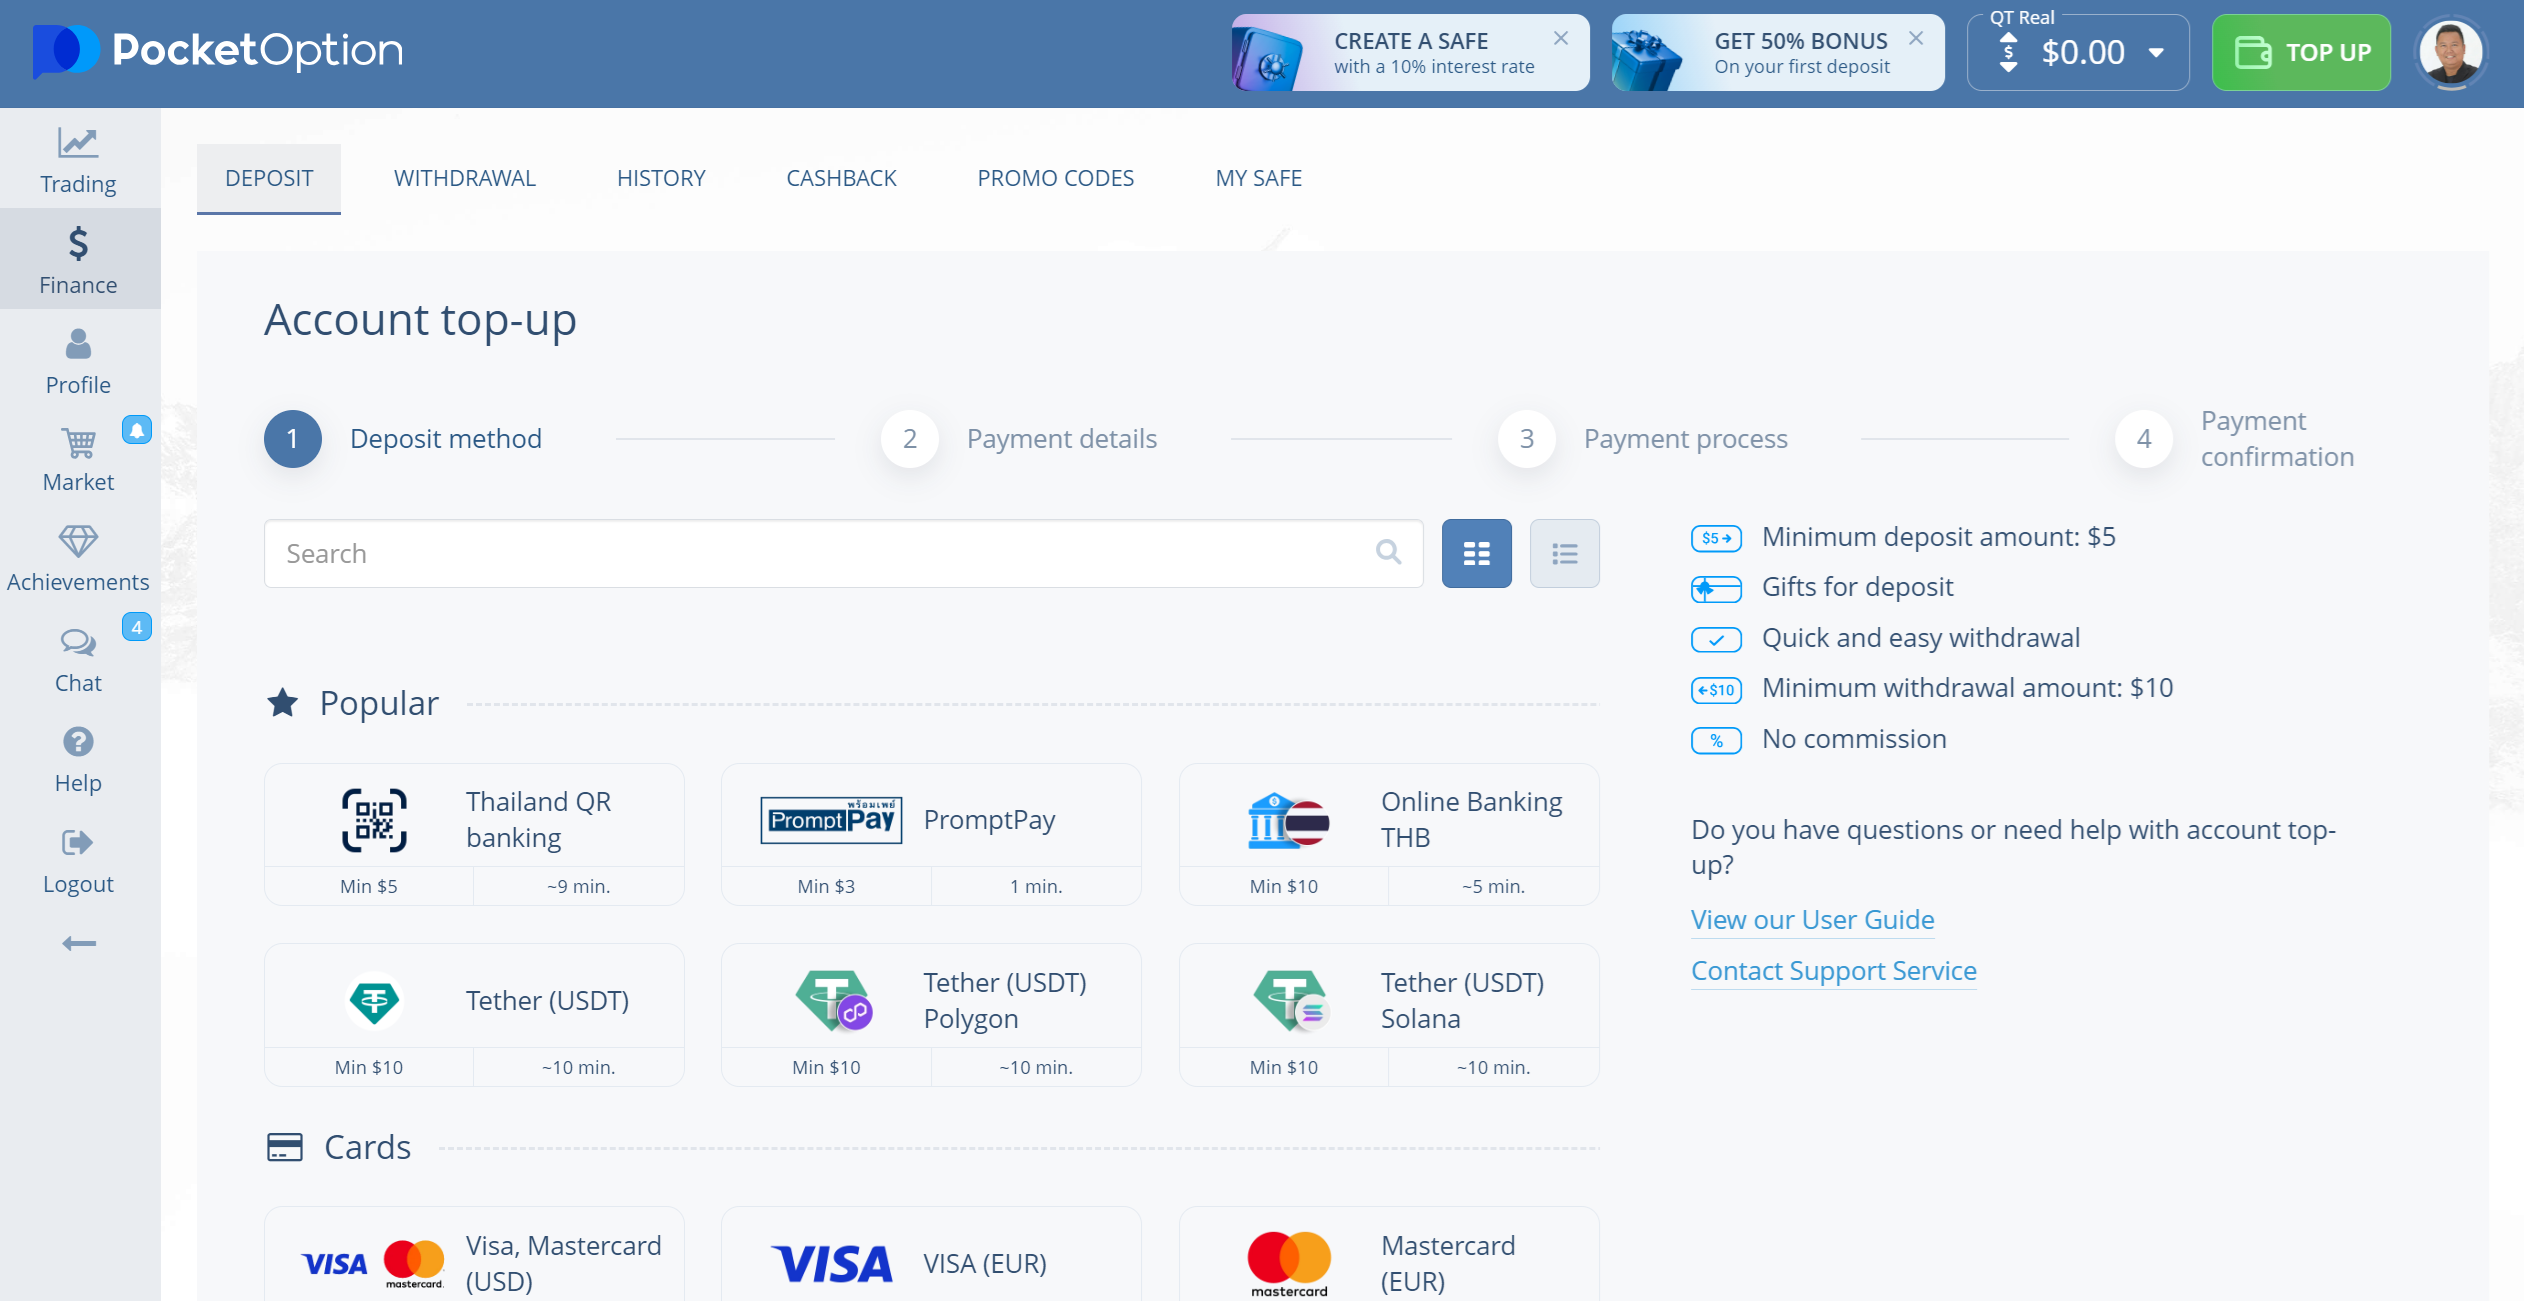Click step 4 Payment confirmation circle
Viewport: 2524px width, 1301px height.
click(2144, 438)
